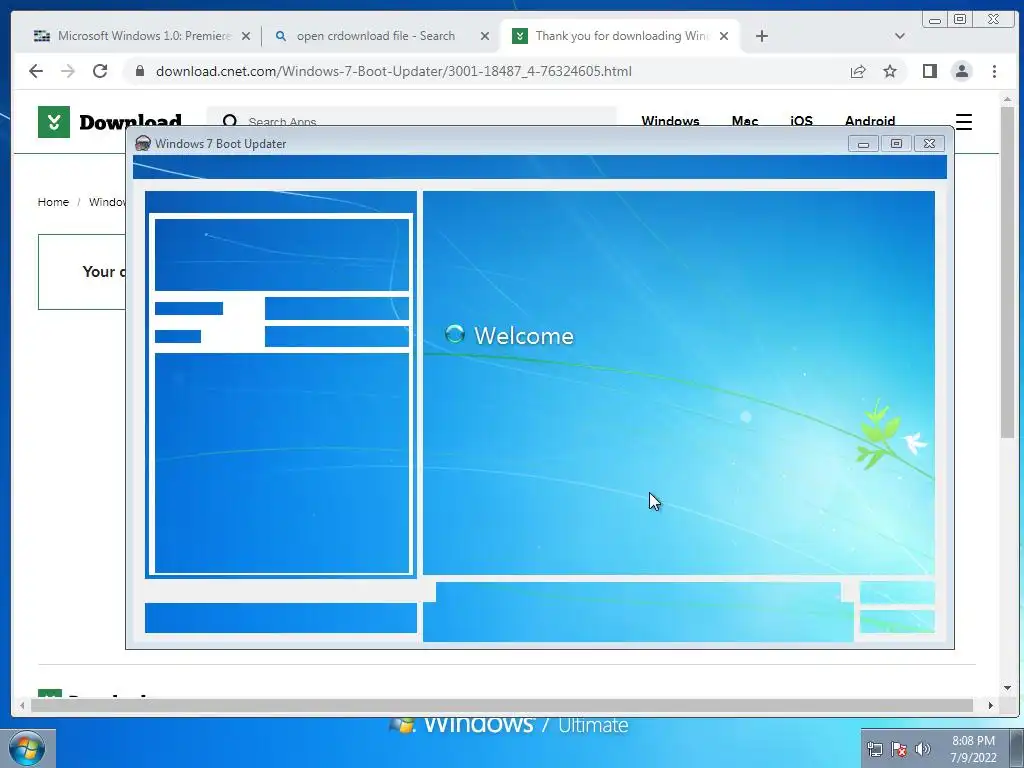Open the browser side panel icon
Screen dimensions: 1024x768
point(929,71)
